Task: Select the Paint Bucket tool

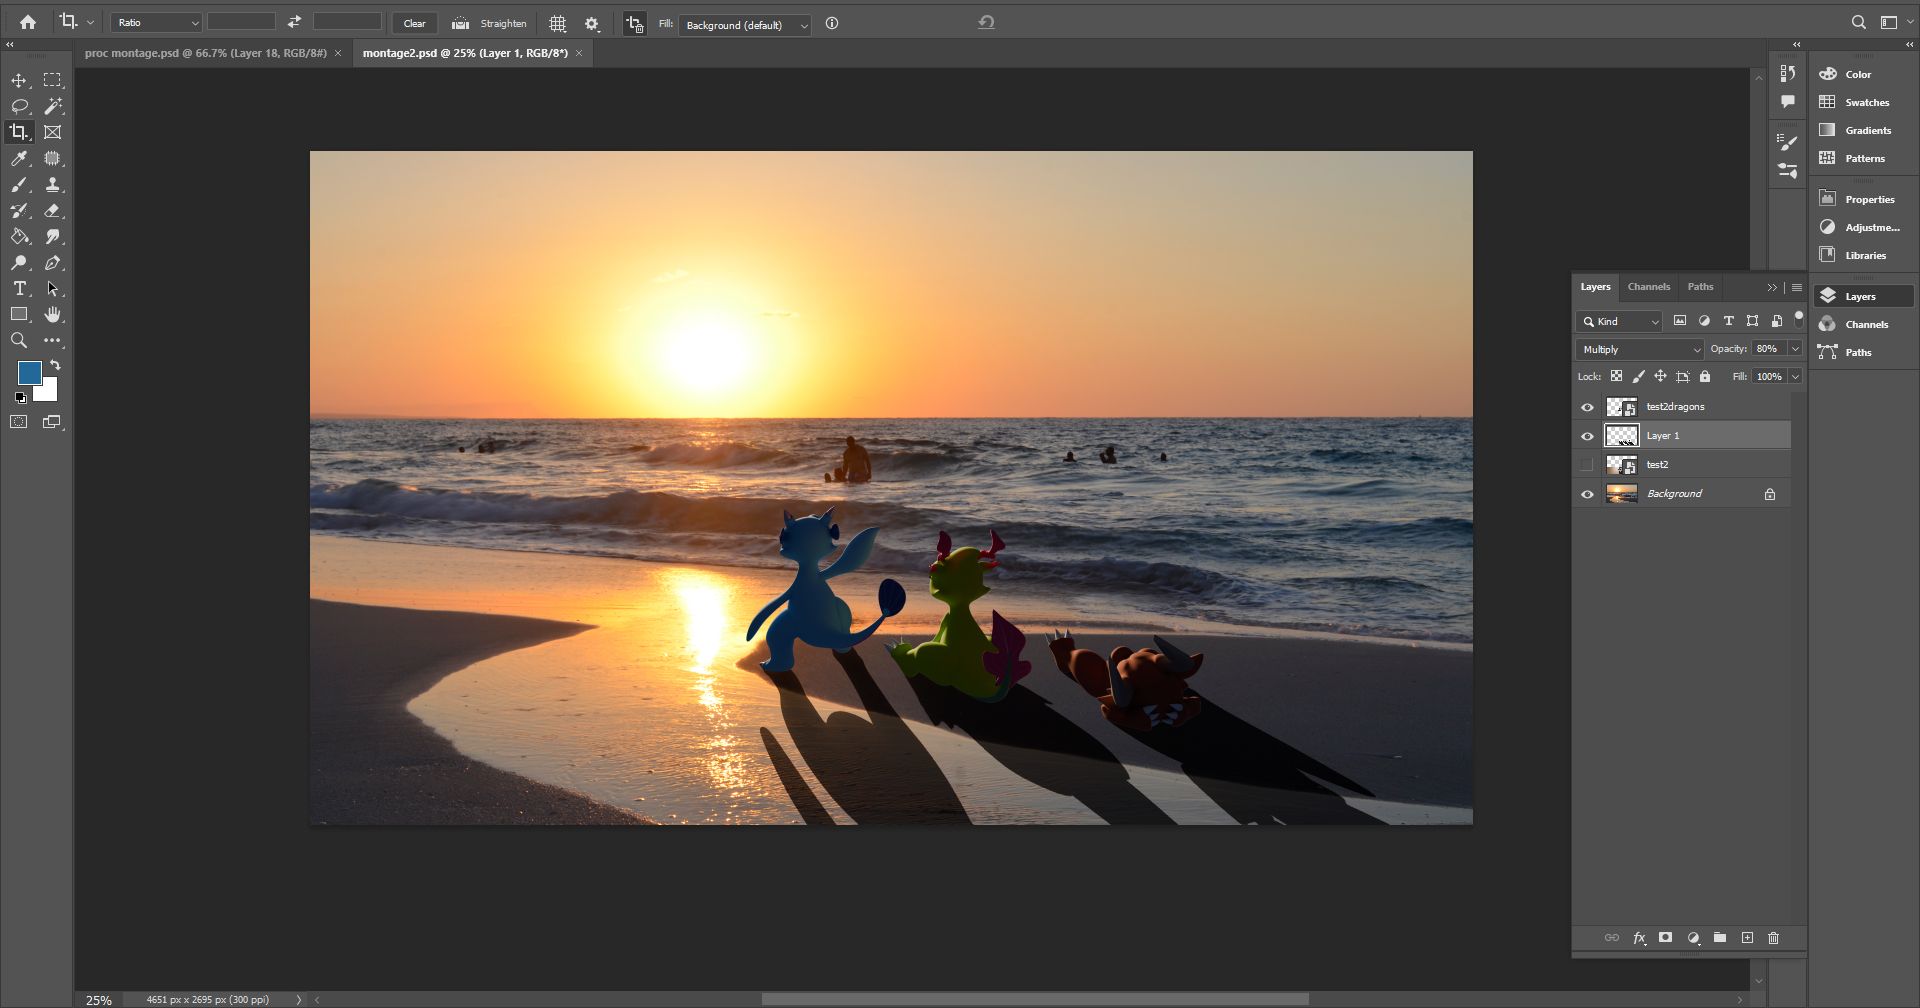Action: coord(19,237)
